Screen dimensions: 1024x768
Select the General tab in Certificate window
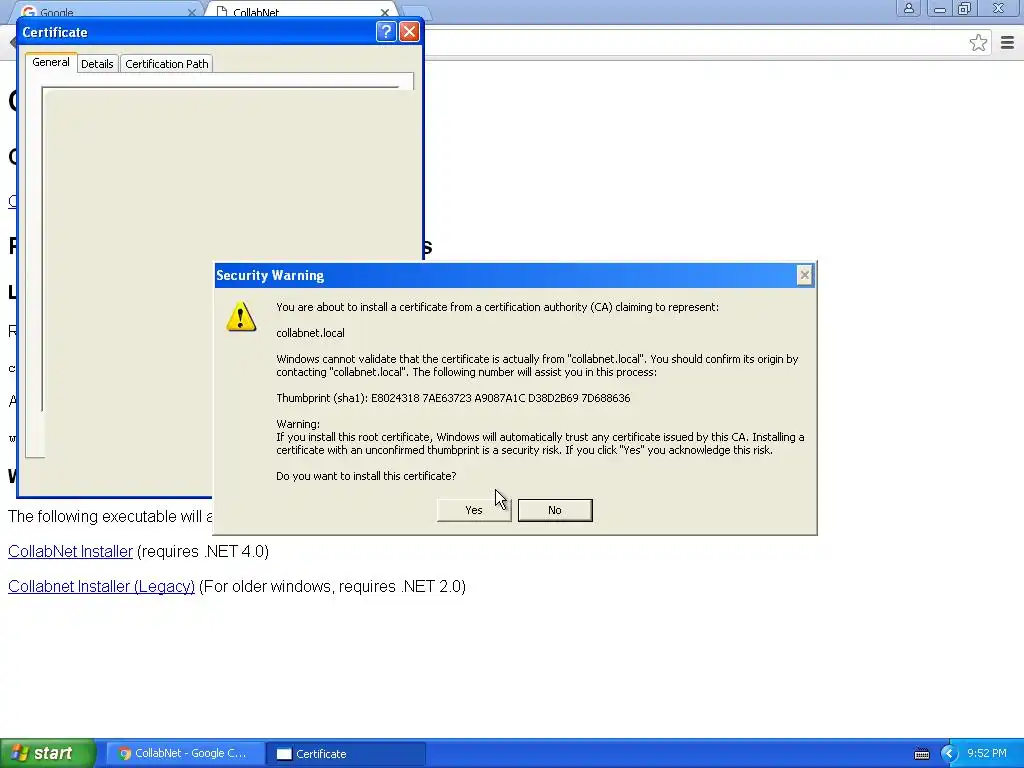point(51,62)
